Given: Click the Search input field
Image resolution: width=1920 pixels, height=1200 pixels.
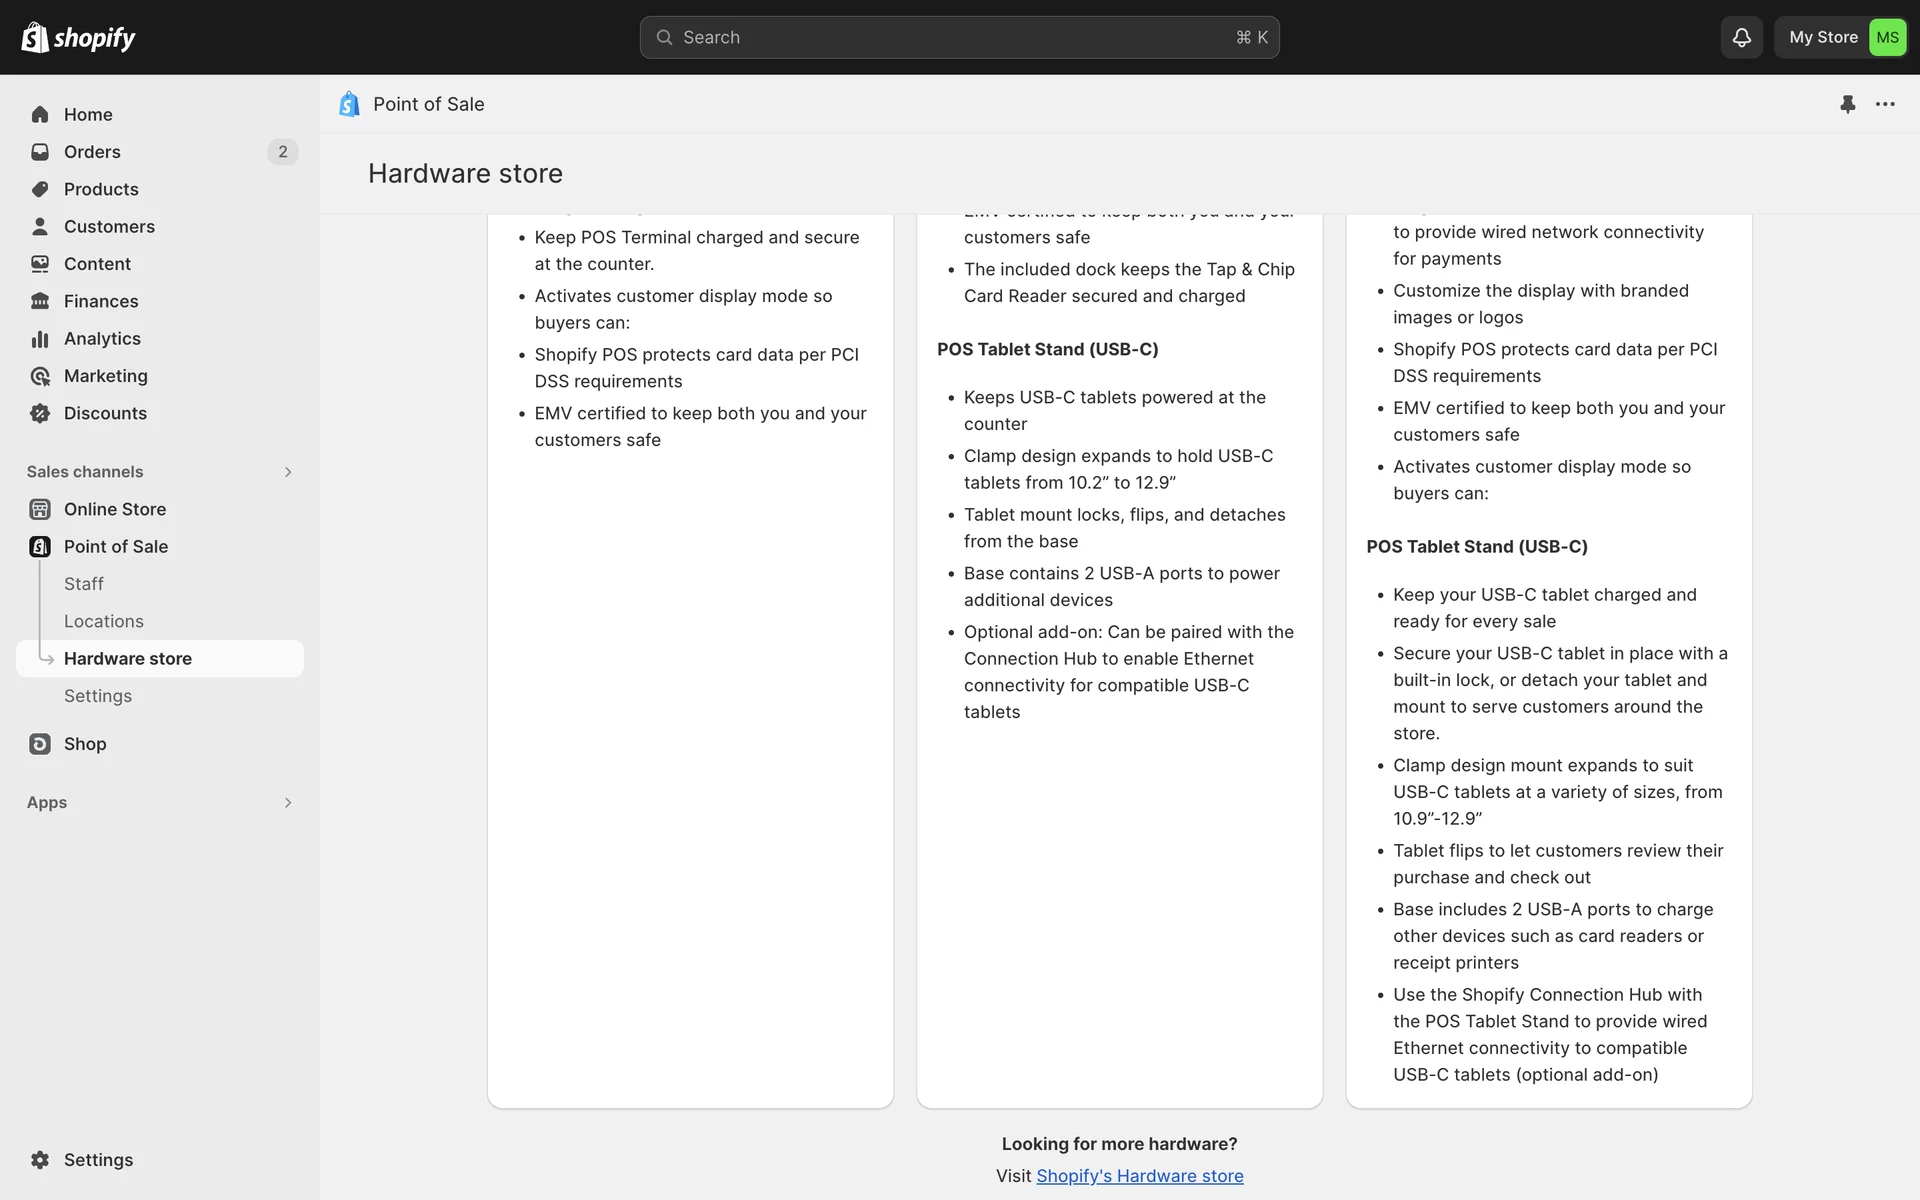Looking at the screenshot, I should tap(958, 37).
